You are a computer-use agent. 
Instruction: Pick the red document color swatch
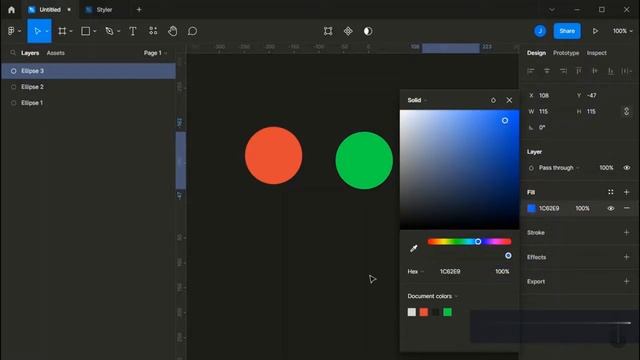424,312
